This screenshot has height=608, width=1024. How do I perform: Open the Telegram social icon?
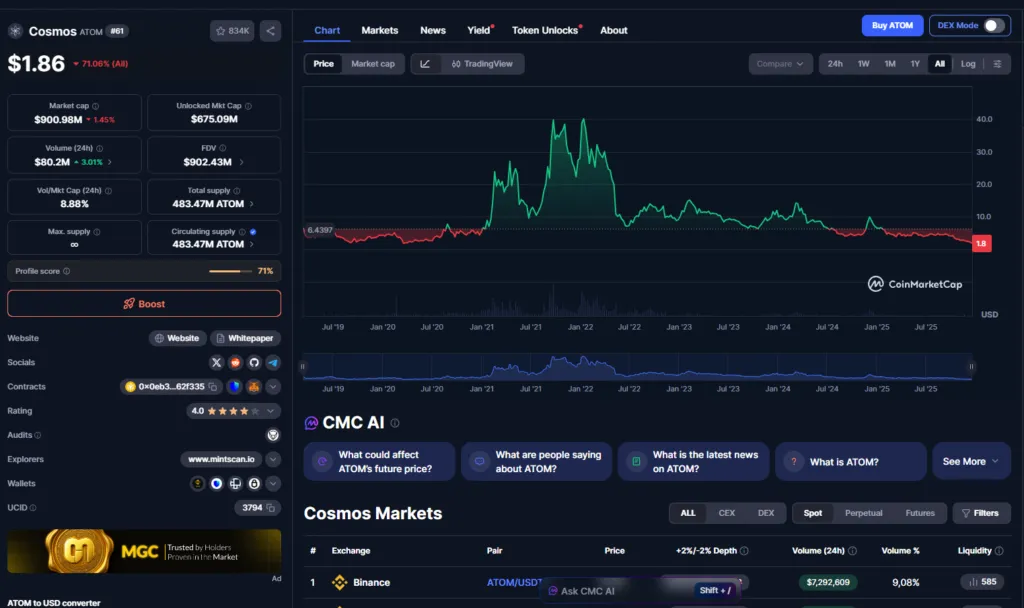coord(273,362)
